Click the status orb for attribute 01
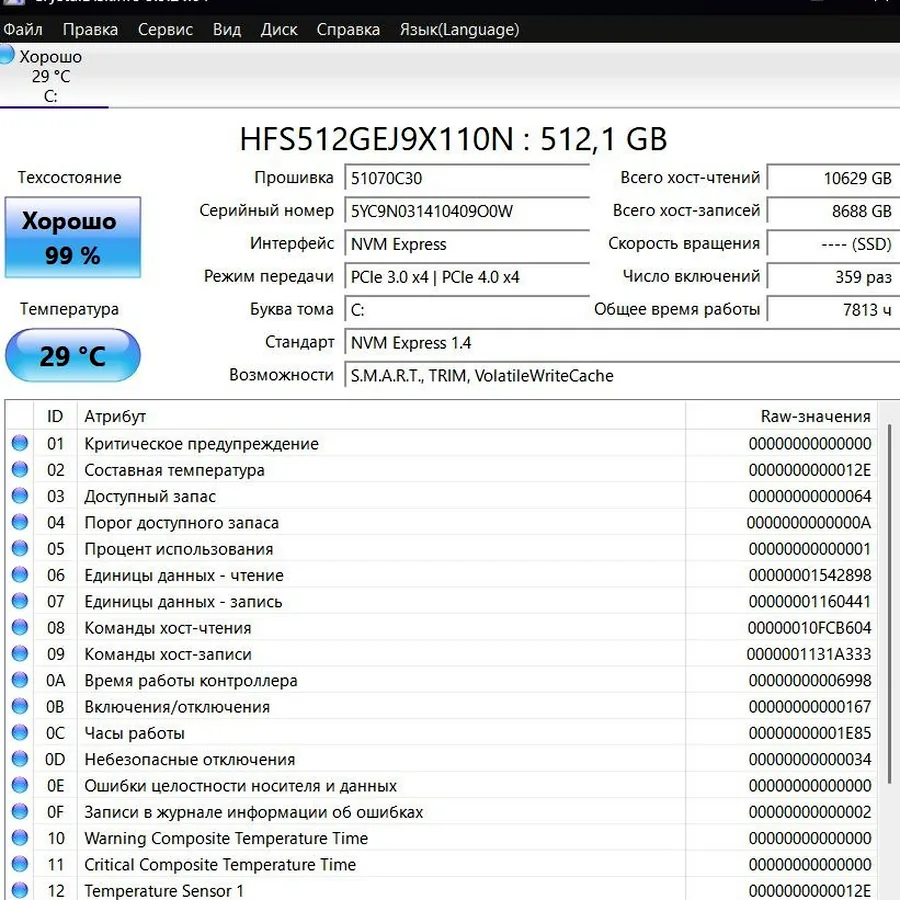The height and width of the screenshot is (900, 900). 20,443
